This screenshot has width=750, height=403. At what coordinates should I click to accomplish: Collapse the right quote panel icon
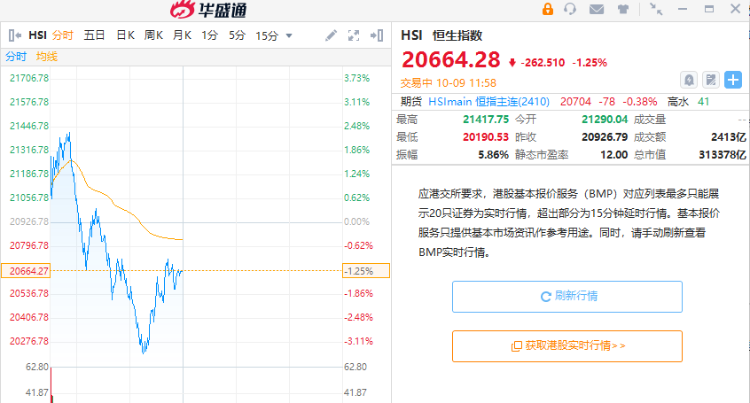pos(376,35)
